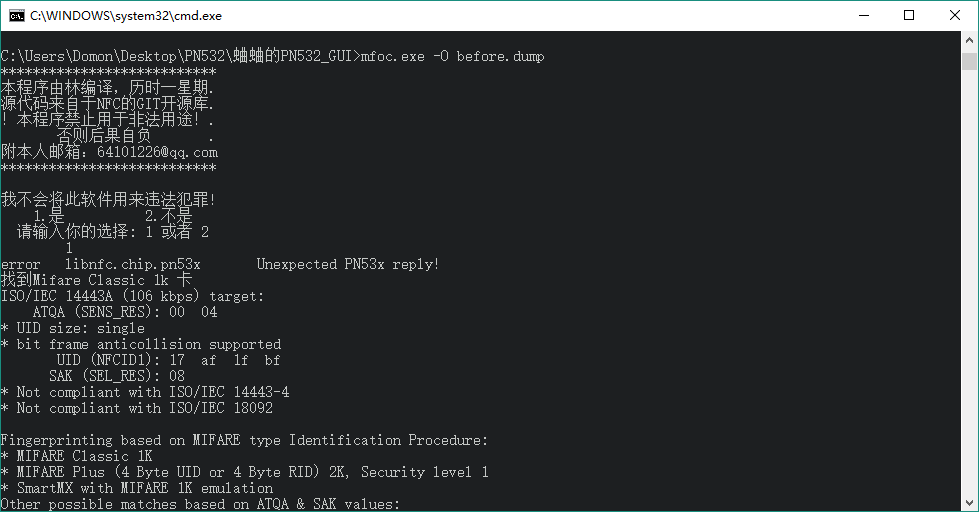The image size is (979, 512).
Task: Click the scrollbar down arrow
Action: coord(969,503)
